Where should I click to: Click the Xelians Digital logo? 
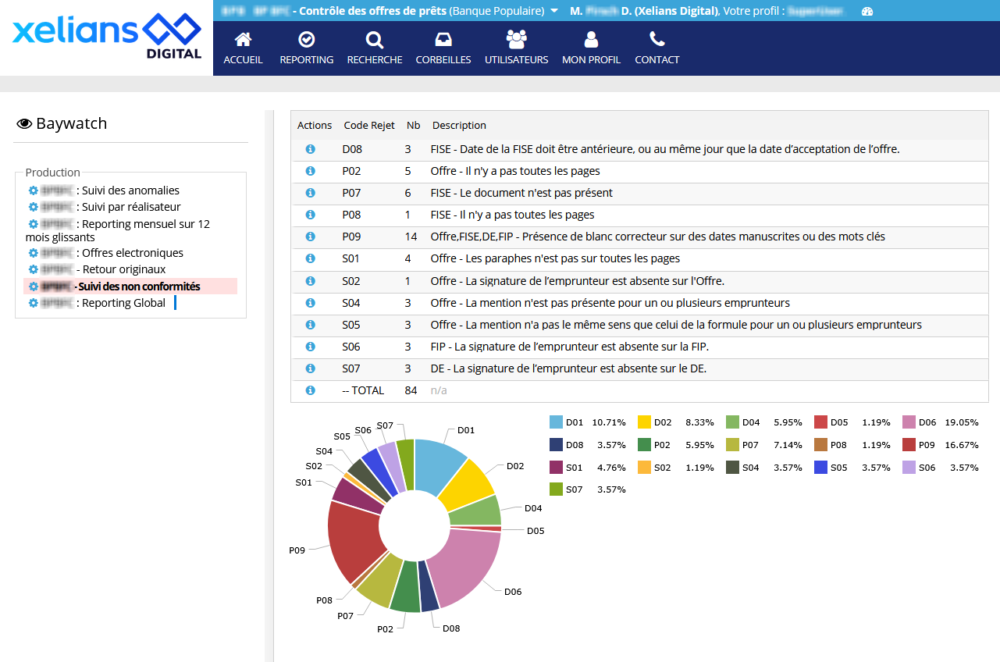click(x=106, y=36)
